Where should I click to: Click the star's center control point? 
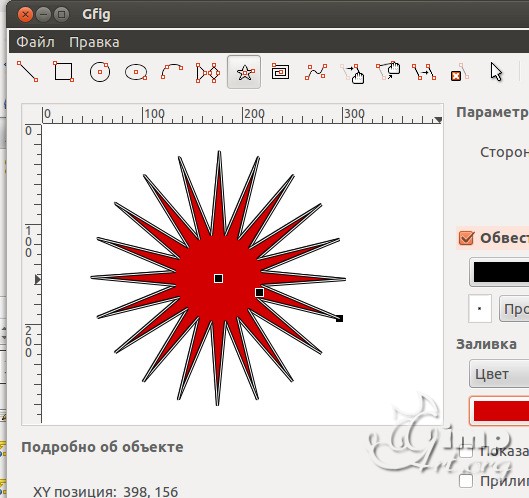(218, 278)
